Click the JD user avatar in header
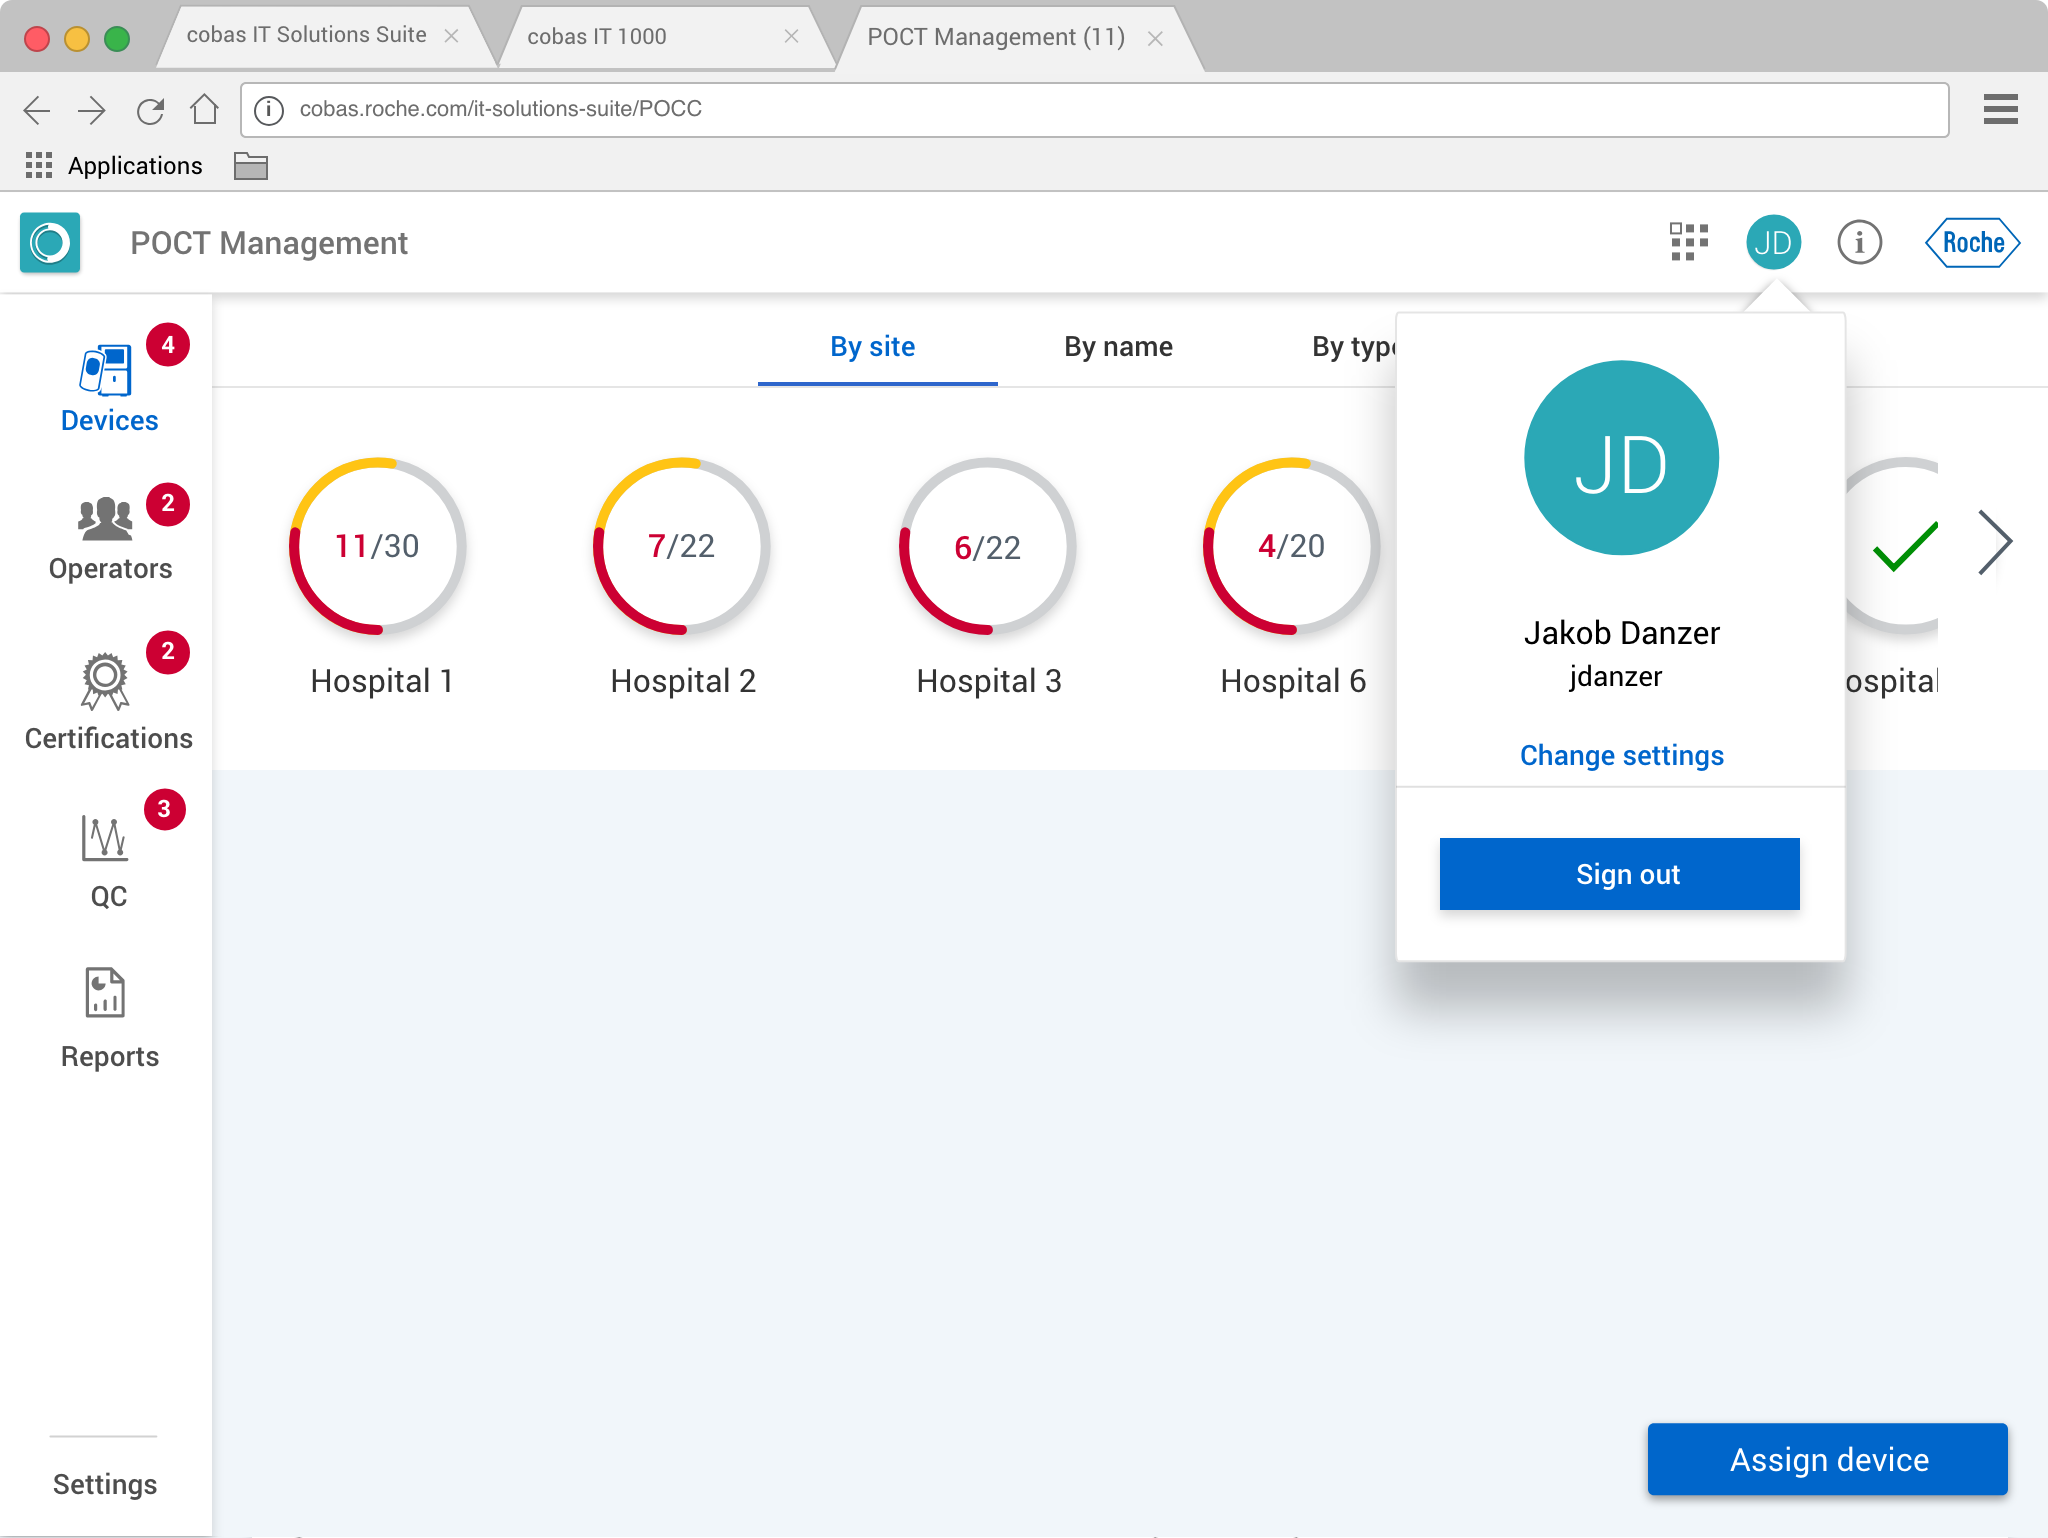The height and width of the screenshot is (1538, 2048). click(1773, 242)
